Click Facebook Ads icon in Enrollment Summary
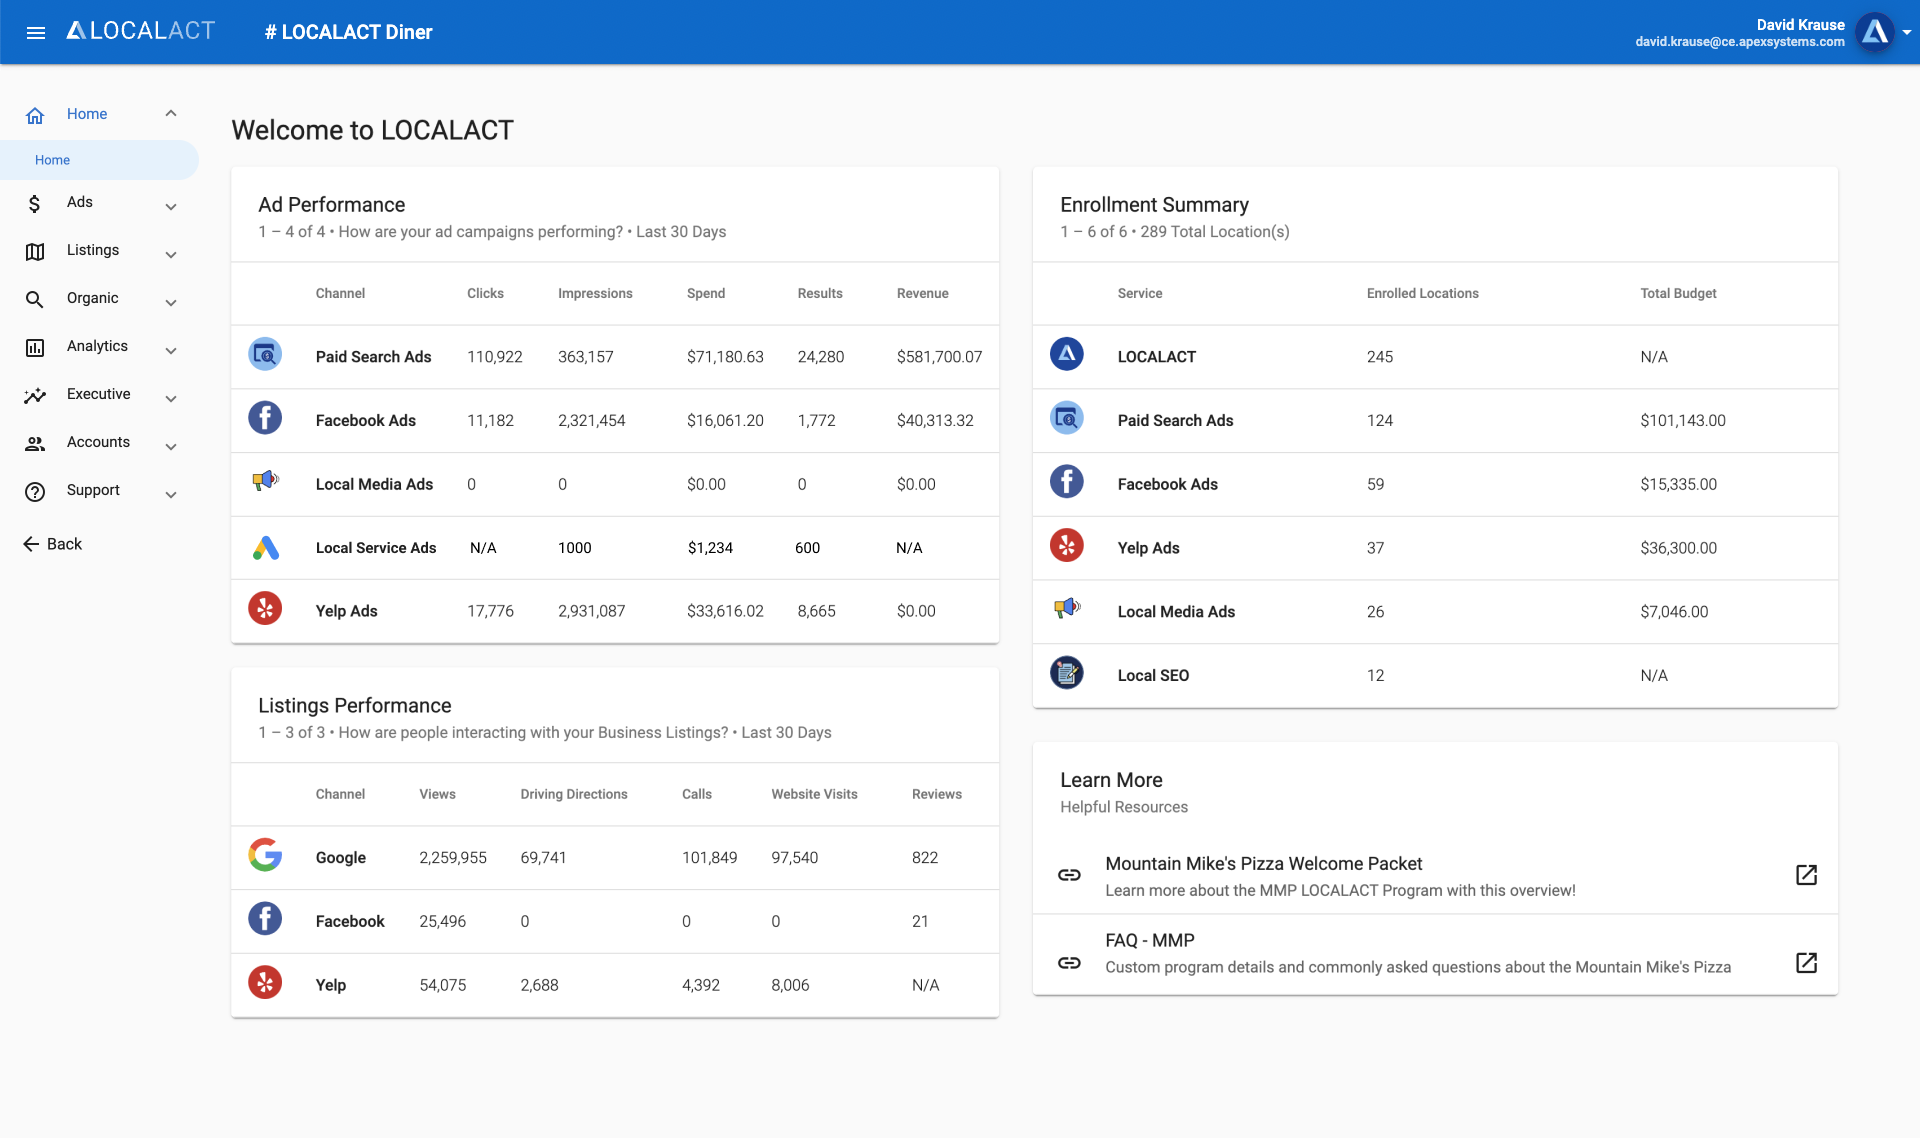Viewport: 1920px width, 1138px height. (x=1067, y=482)
